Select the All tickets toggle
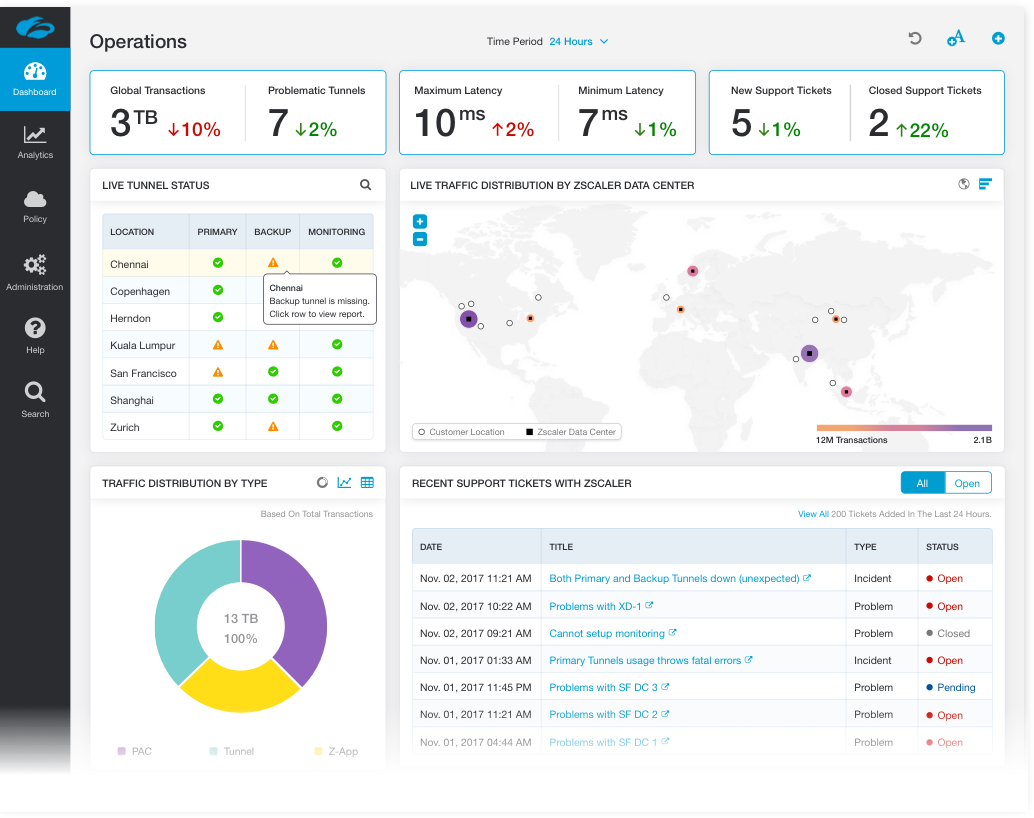Viewport: 1034px width, 818px height. [x=922, y=483]
